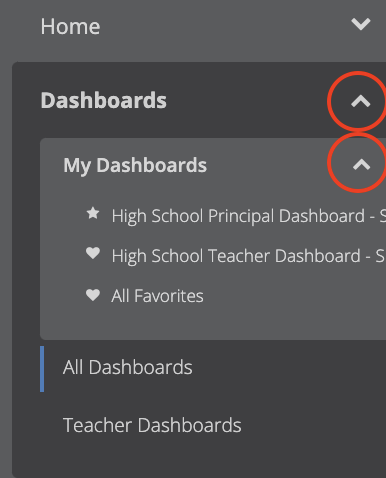Click the heart icon beside Teacher Dashboard
This screenshot has width=386, height=478.
pyautogui.click(x=93, y=253)
